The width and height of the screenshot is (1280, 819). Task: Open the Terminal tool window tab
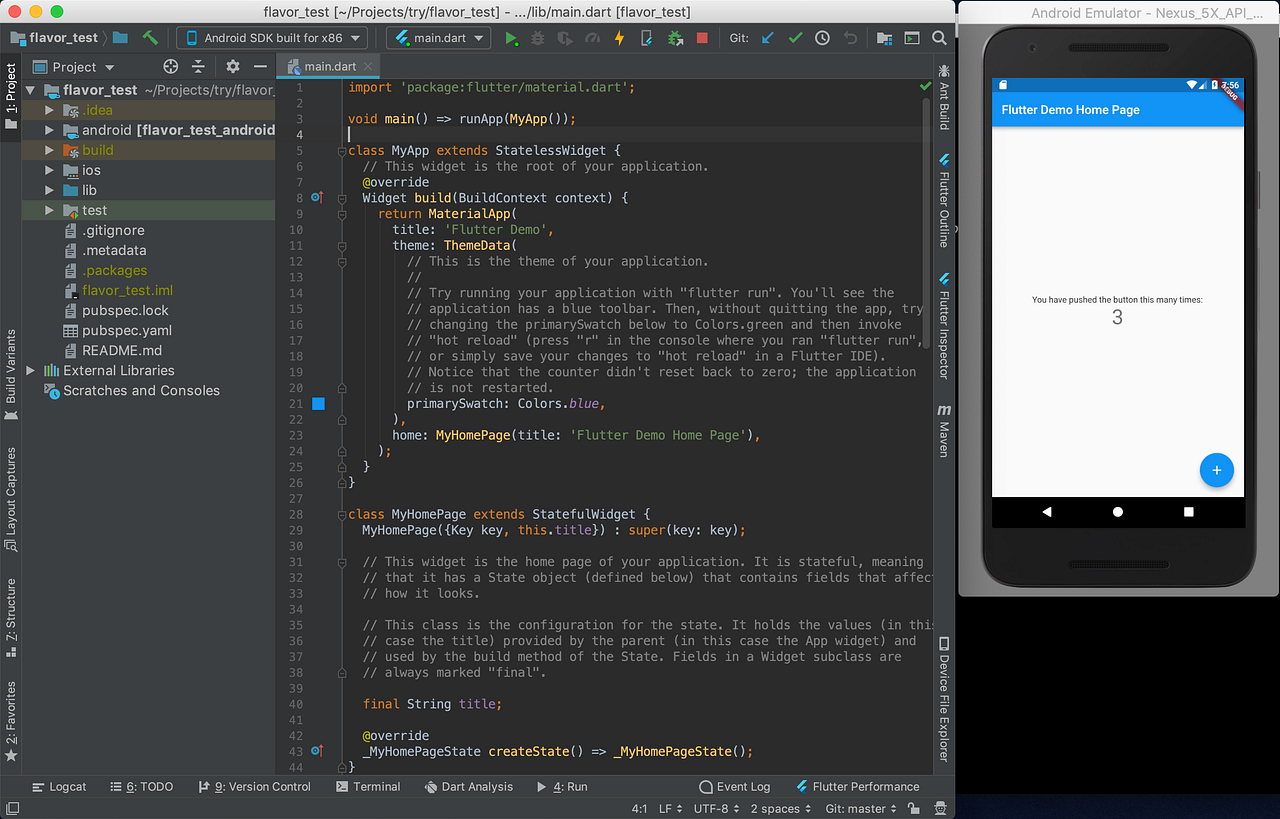(368, 786)
